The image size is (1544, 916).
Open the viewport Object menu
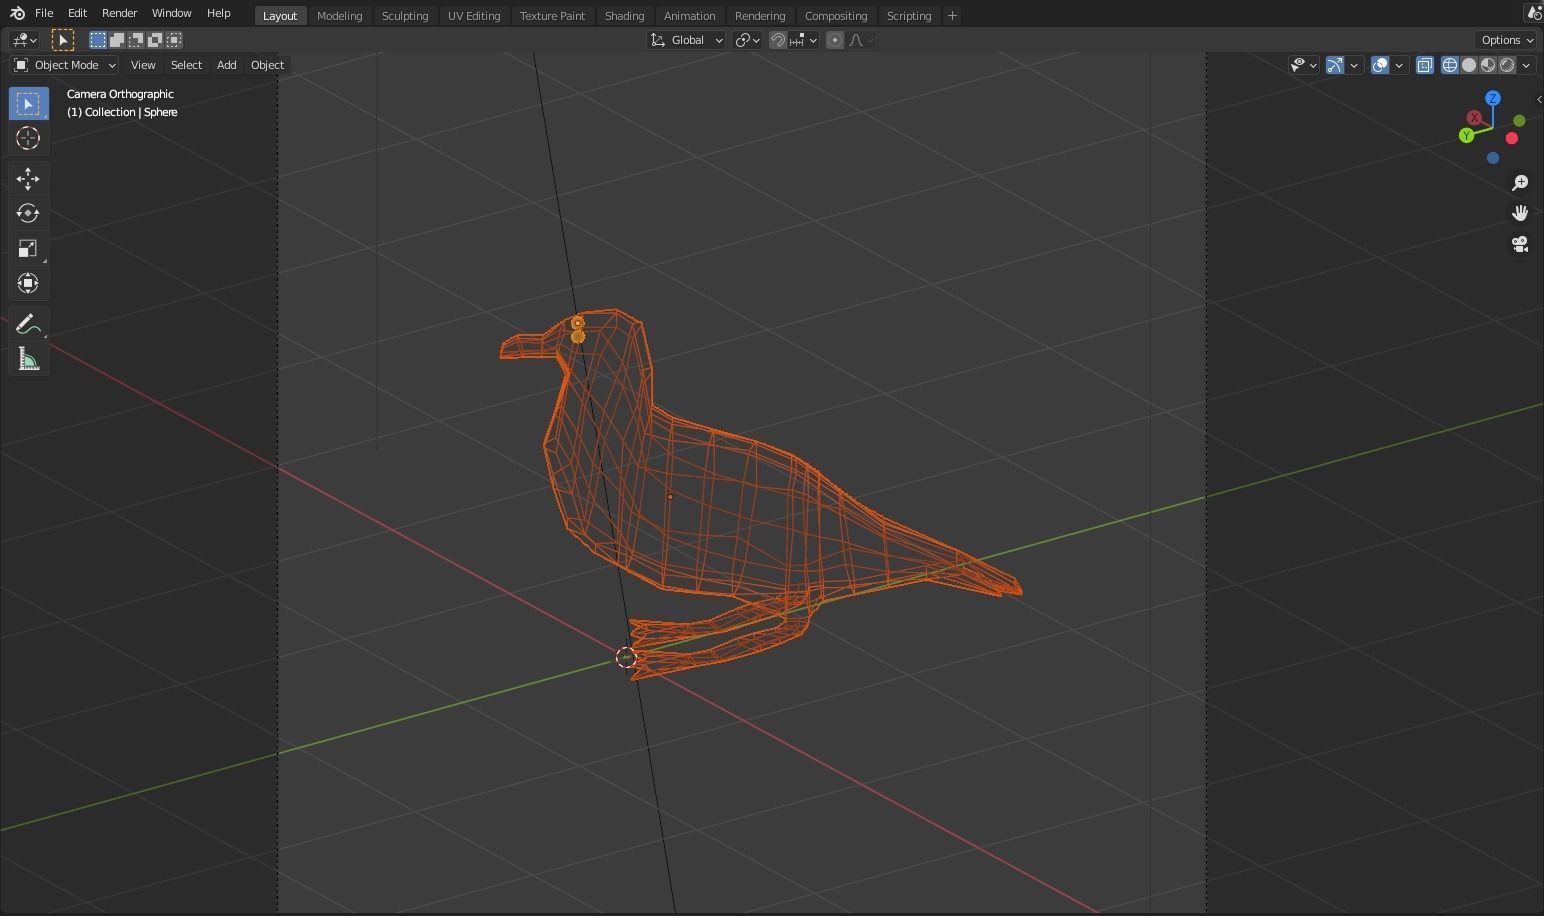[x=267, y=65]
